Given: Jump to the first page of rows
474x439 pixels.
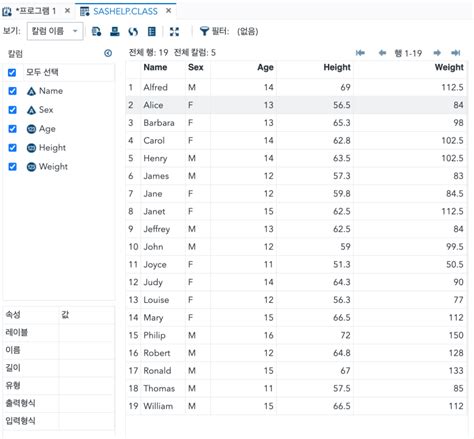Looking at the screenshot, I should (x=360, y=53).
